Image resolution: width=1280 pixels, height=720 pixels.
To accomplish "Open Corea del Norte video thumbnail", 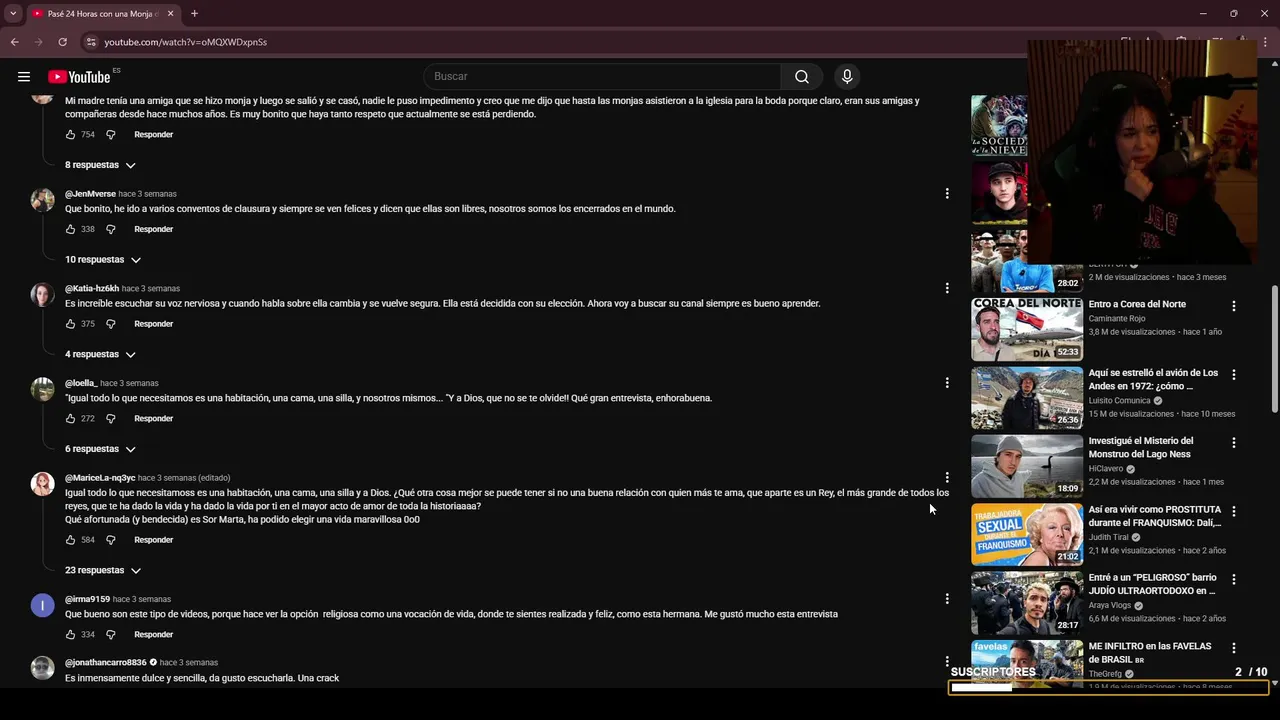I will pyautogui.click(x=1027, y=329).
